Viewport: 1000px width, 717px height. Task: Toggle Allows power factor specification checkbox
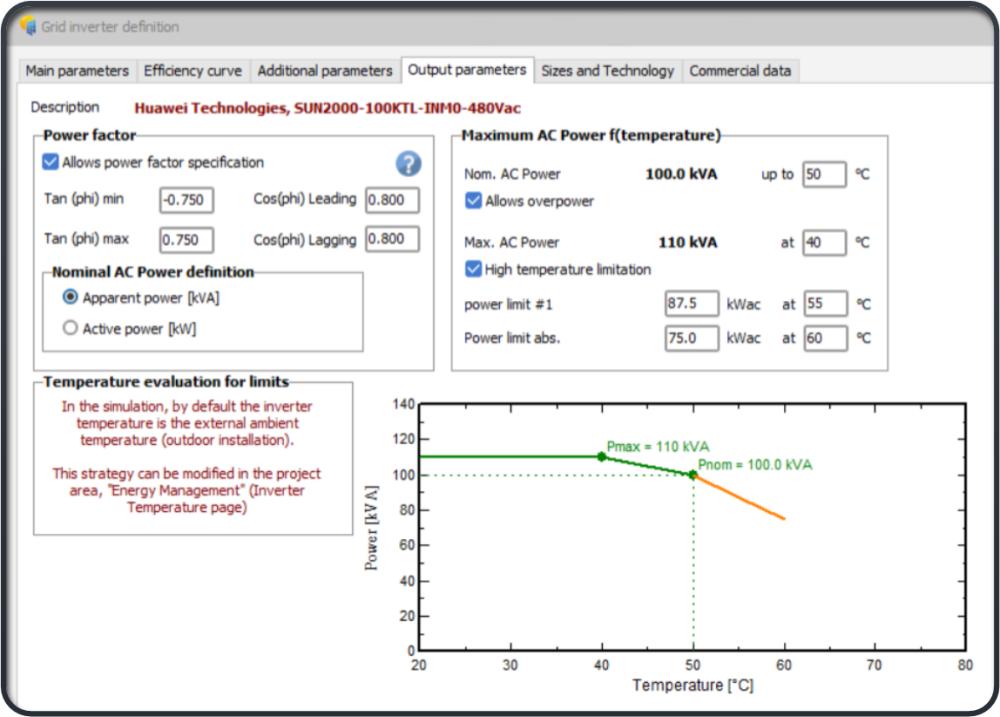tap(51, 162)
